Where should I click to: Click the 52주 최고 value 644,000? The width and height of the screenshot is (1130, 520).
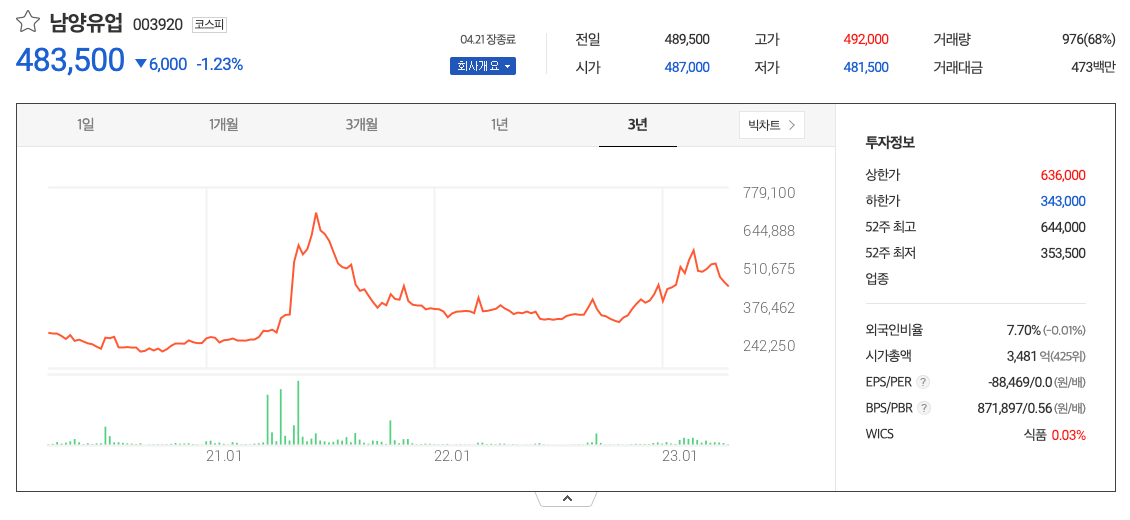[x=1063, y=227]
